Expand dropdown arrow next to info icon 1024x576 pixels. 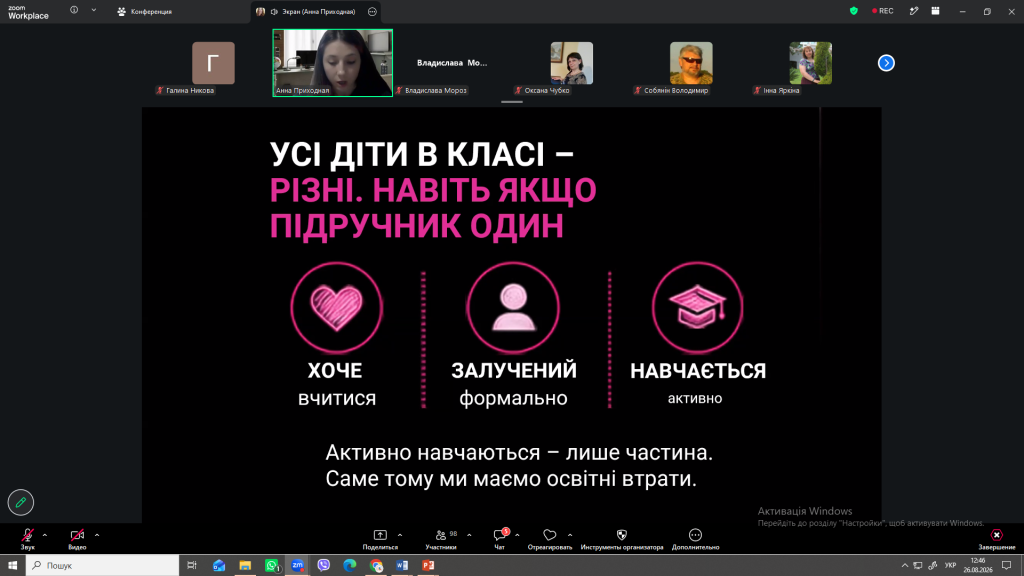coord(93,10)
